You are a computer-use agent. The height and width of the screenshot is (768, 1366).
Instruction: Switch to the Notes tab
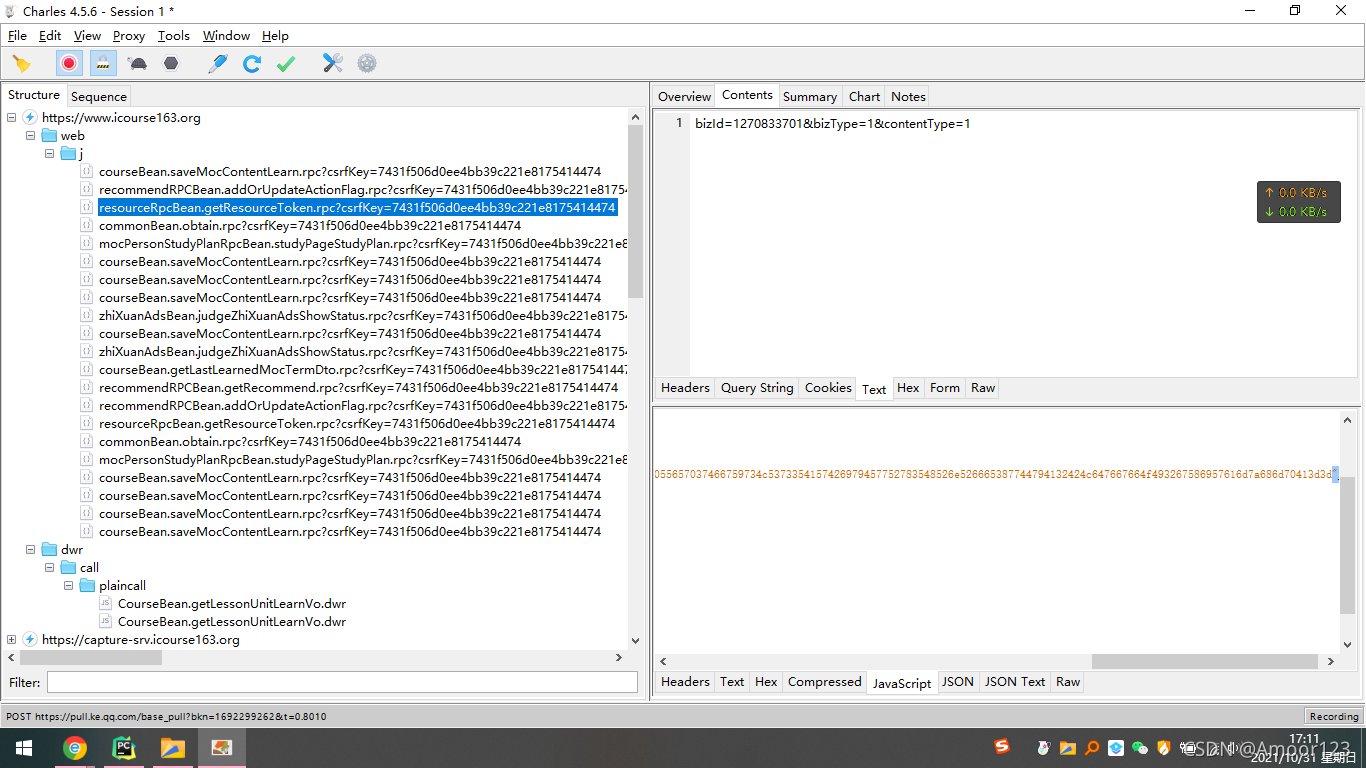point(908,97)
